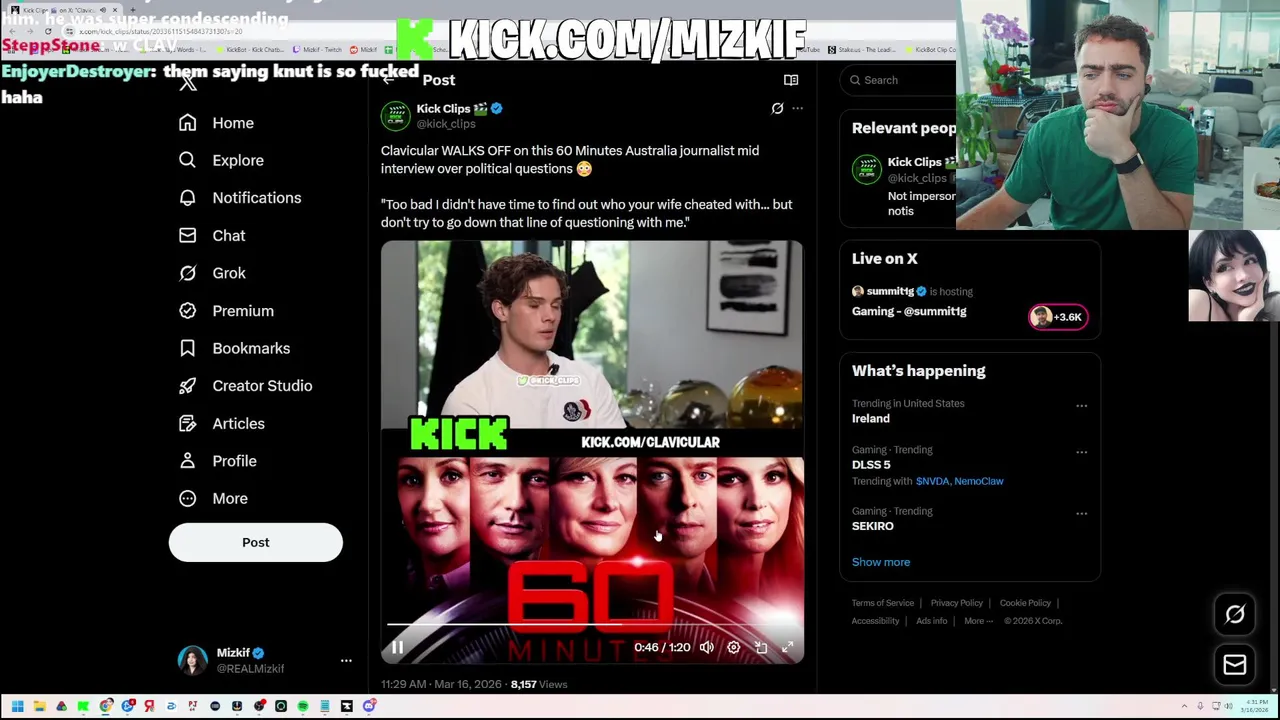
Task: Toggle picture-in-picture on the video
Action: click(761, 648)
